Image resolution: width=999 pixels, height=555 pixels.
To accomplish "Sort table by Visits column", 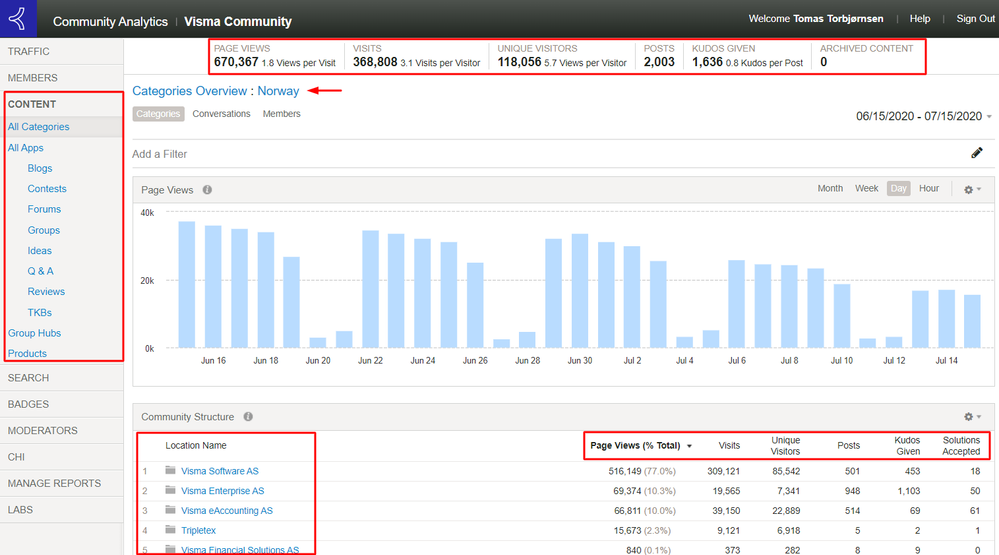I will (x=729, y=445).
